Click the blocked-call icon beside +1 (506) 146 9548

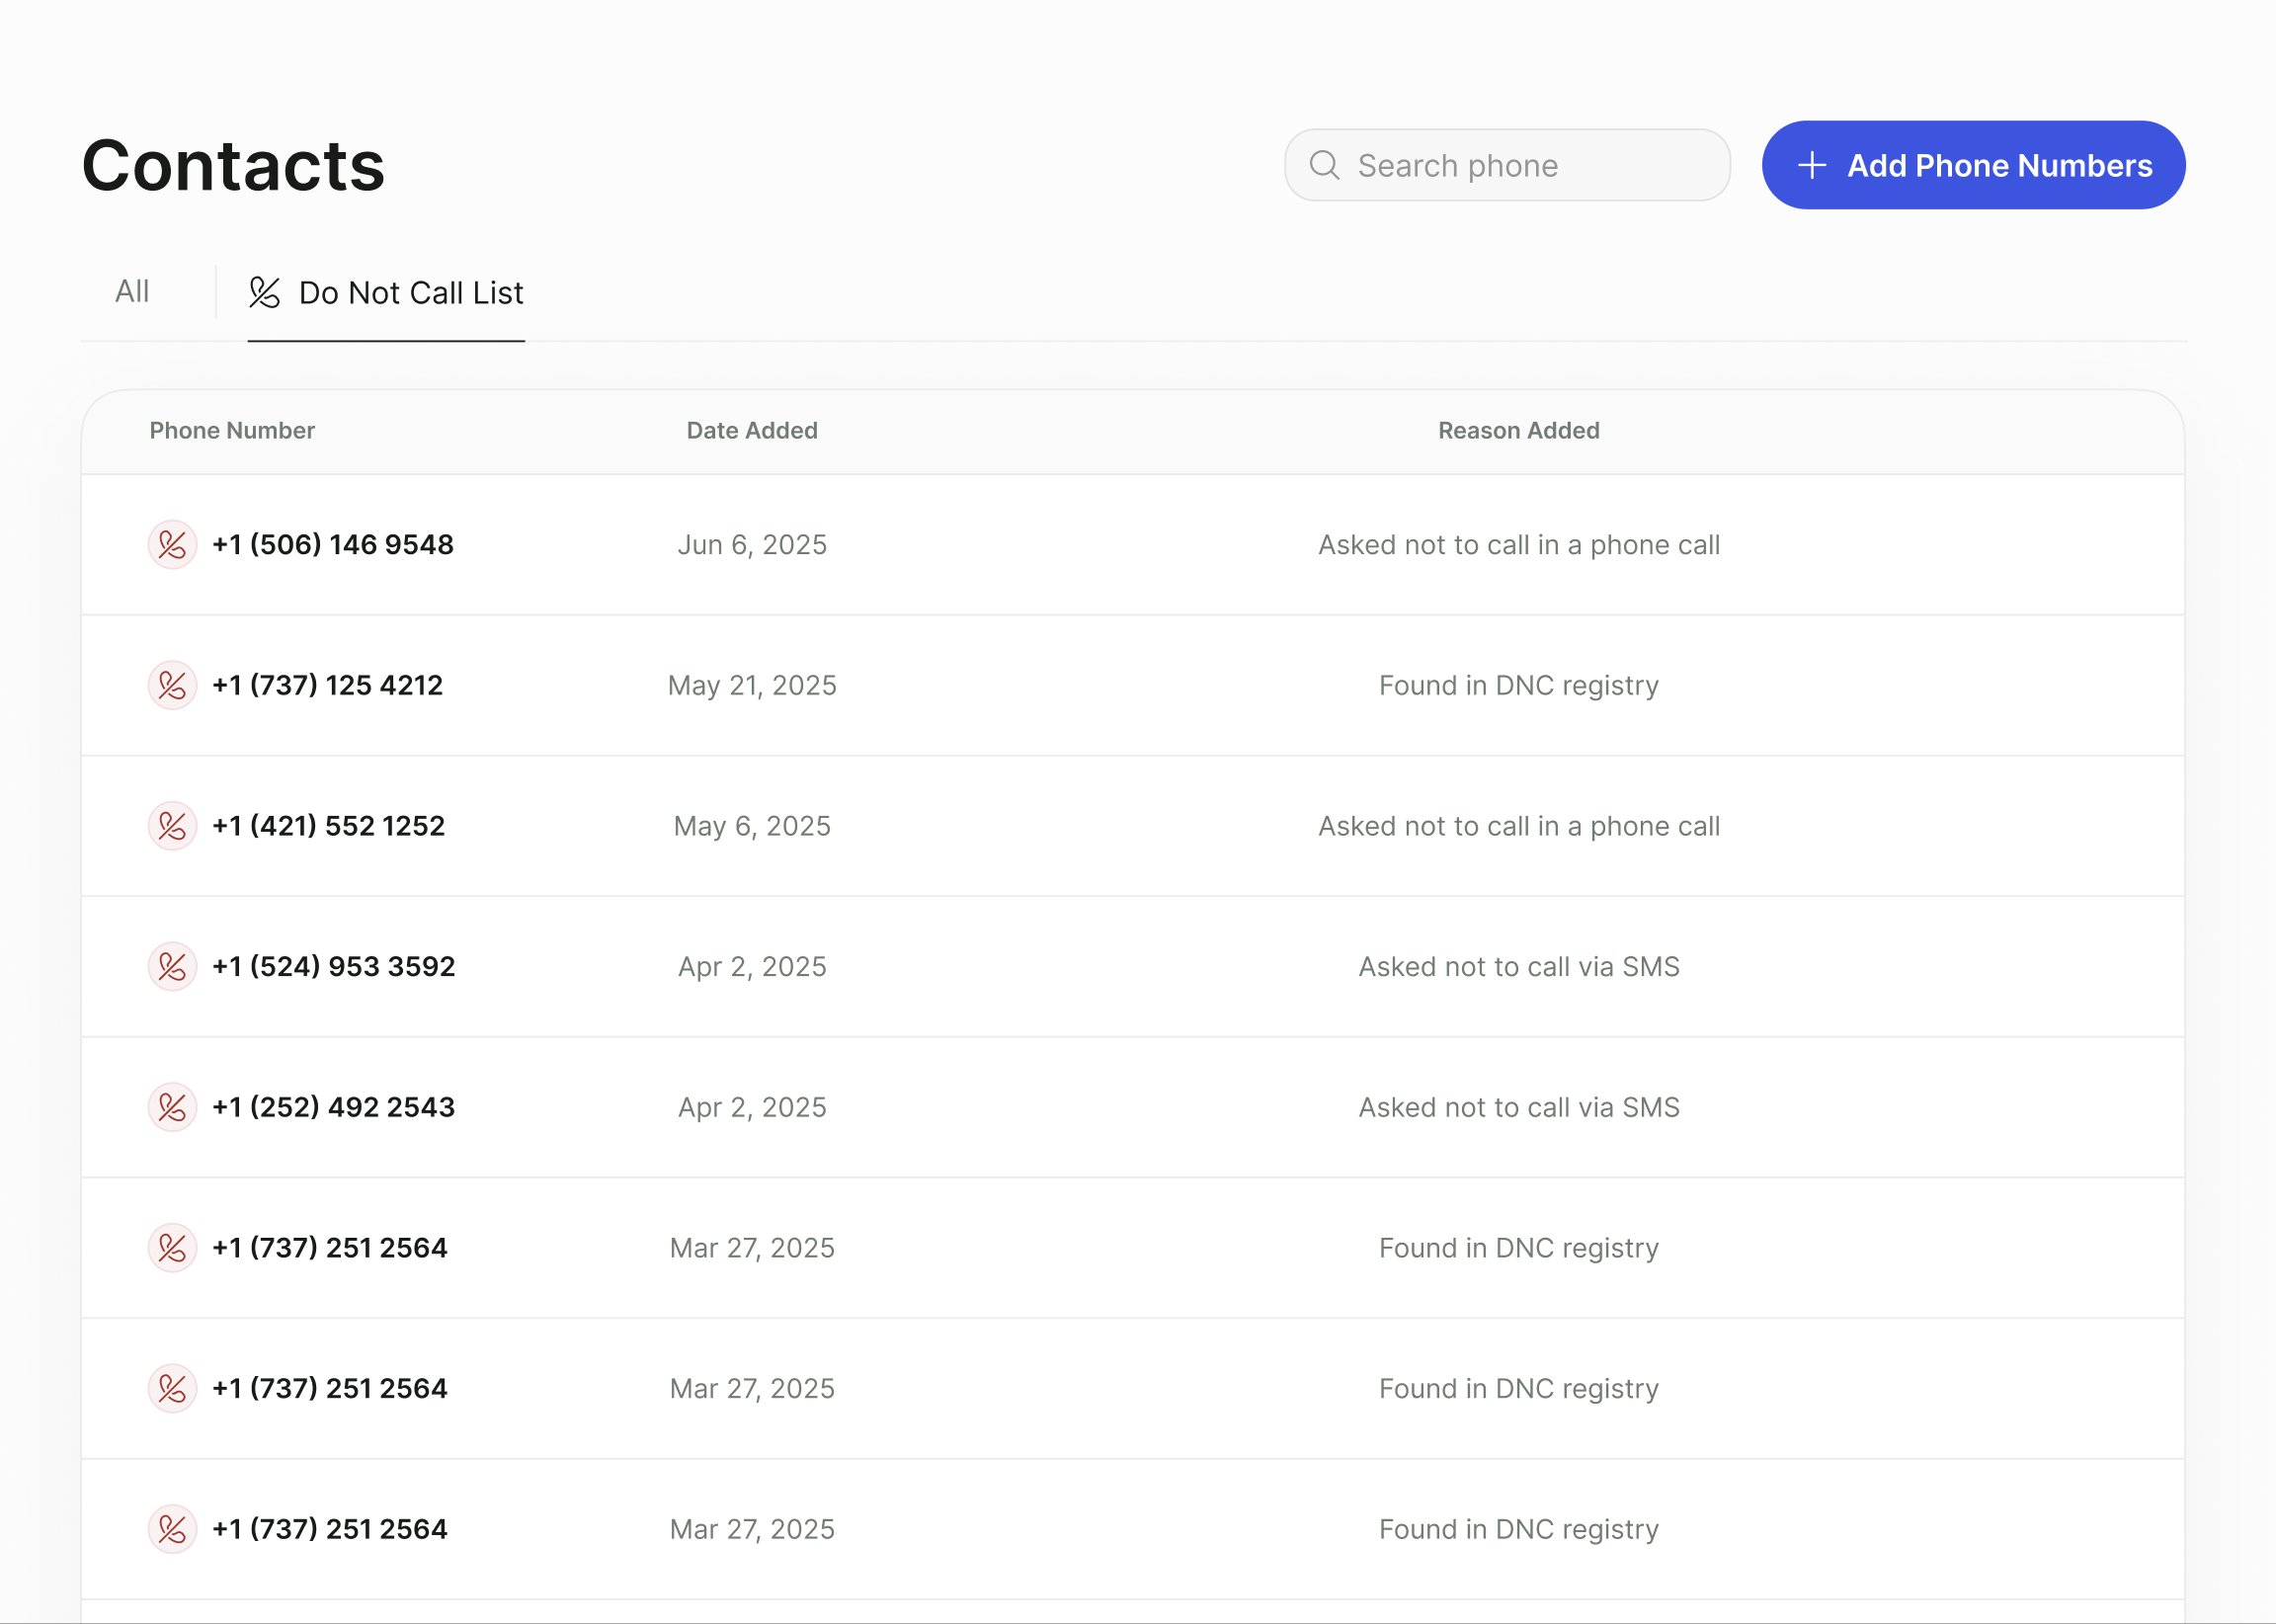coord(172,545)
